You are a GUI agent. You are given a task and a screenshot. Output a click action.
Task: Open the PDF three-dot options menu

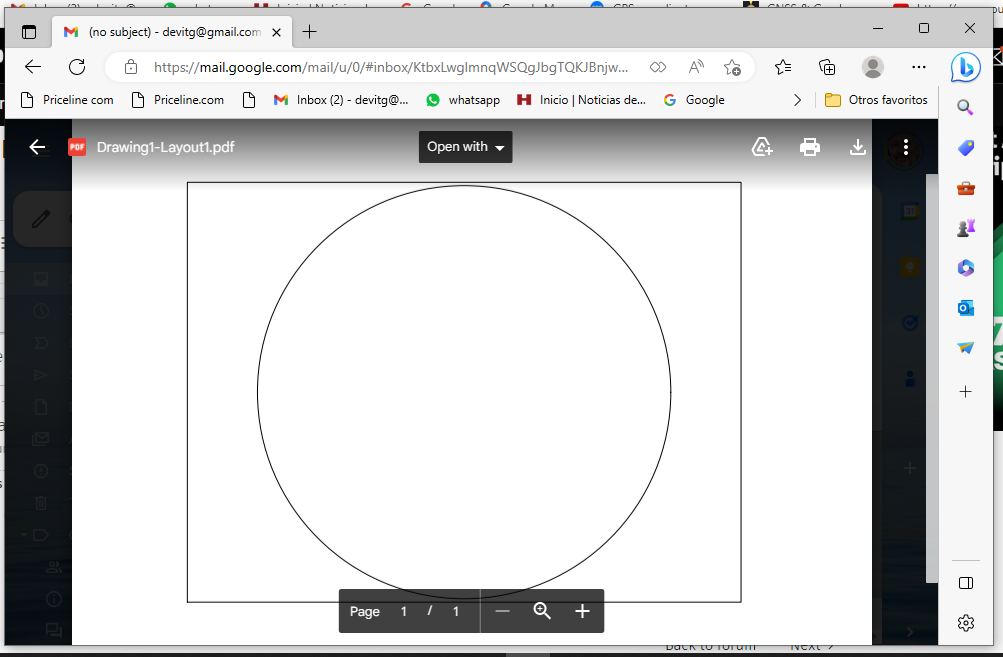(905, 146)
